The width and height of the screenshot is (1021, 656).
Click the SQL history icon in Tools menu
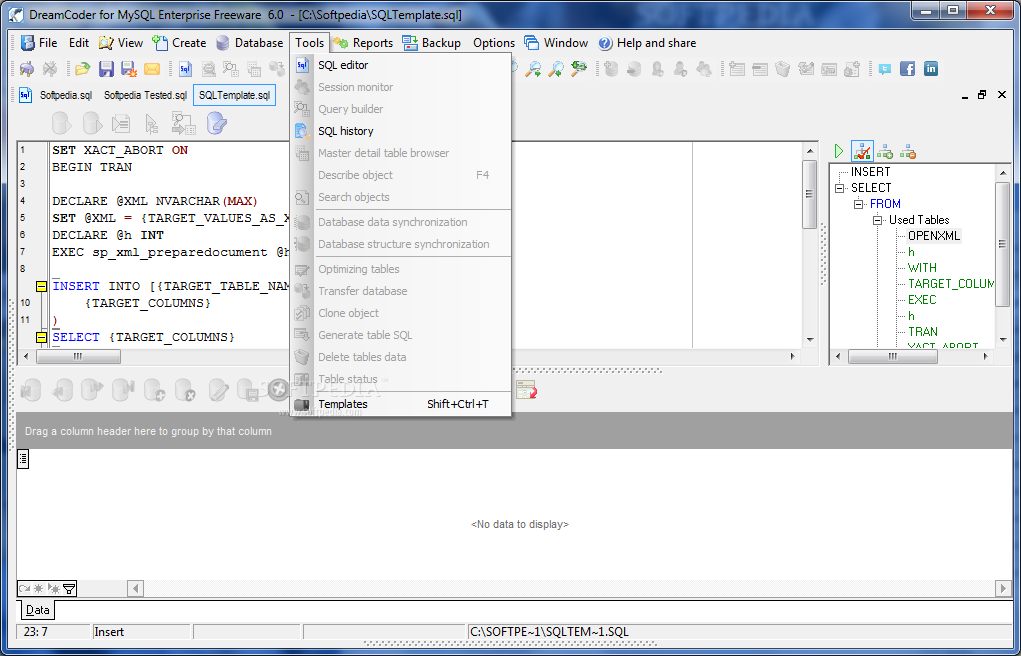tap(302, 131)
